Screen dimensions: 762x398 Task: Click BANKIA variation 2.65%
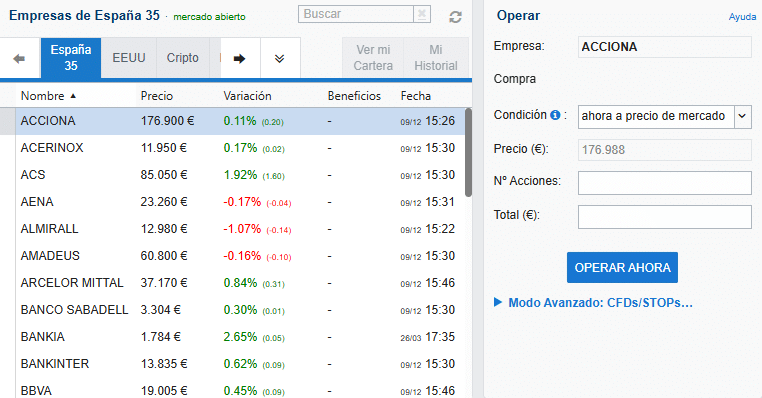click(240, 337)
